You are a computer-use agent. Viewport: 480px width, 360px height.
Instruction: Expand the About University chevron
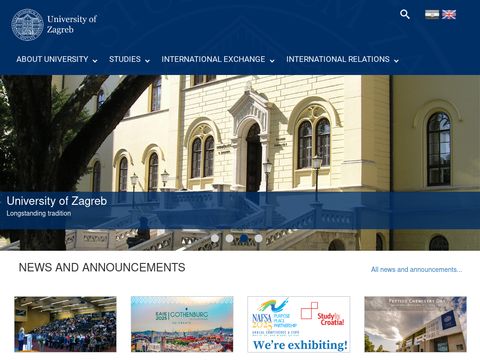pyautogui.click(x=95, y=61)
